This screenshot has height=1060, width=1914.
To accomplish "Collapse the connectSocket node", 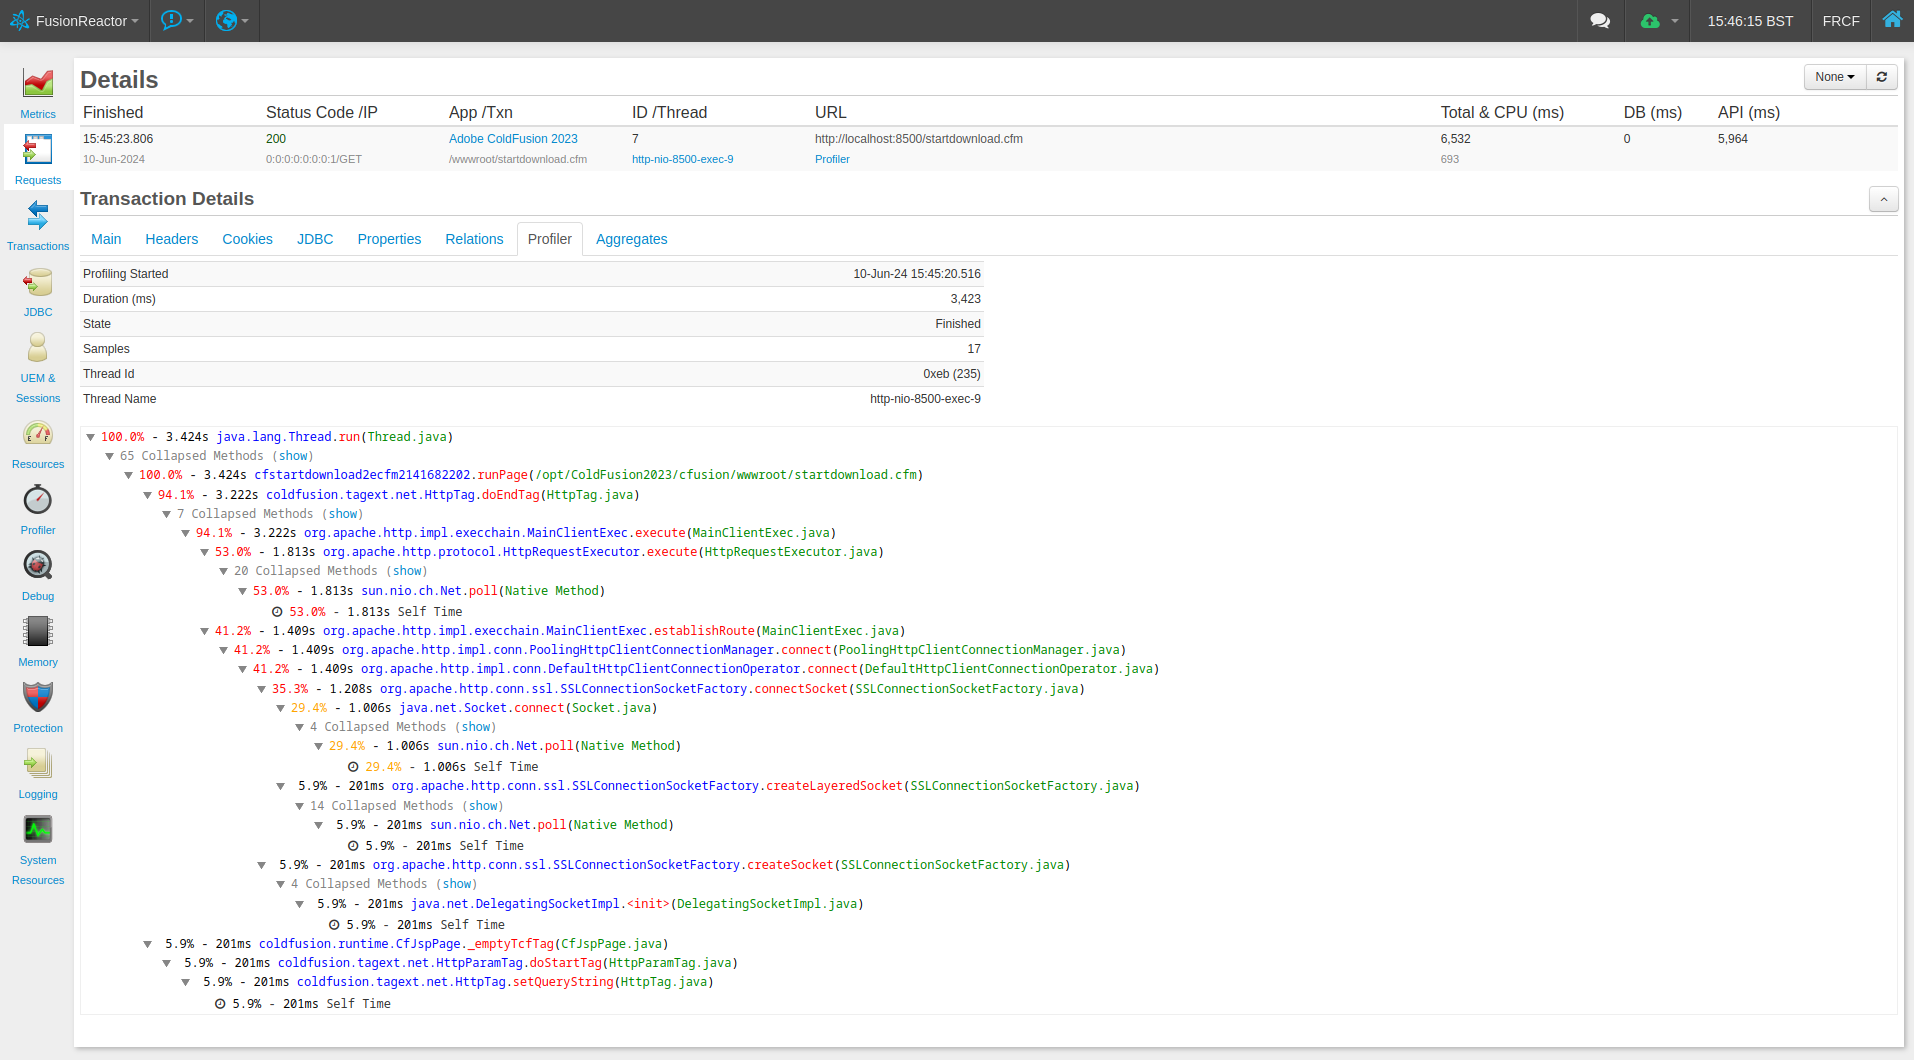I will (262, 689).
